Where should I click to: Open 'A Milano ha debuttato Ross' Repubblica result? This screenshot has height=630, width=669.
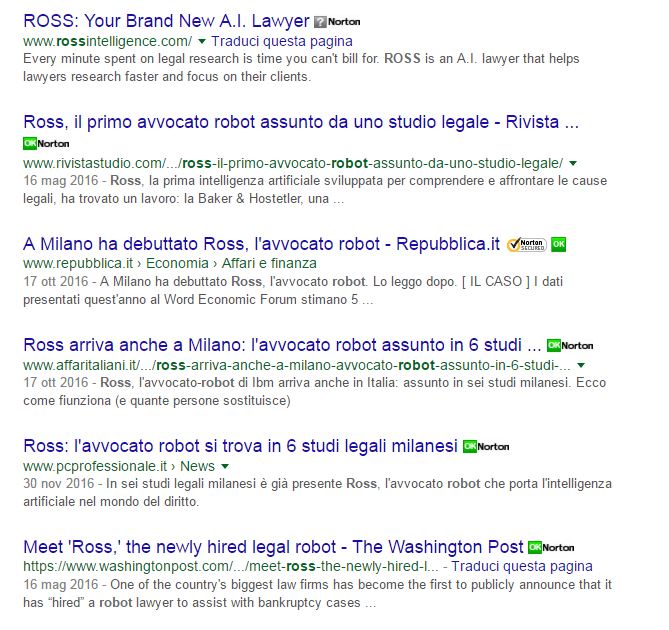point(261,244)
